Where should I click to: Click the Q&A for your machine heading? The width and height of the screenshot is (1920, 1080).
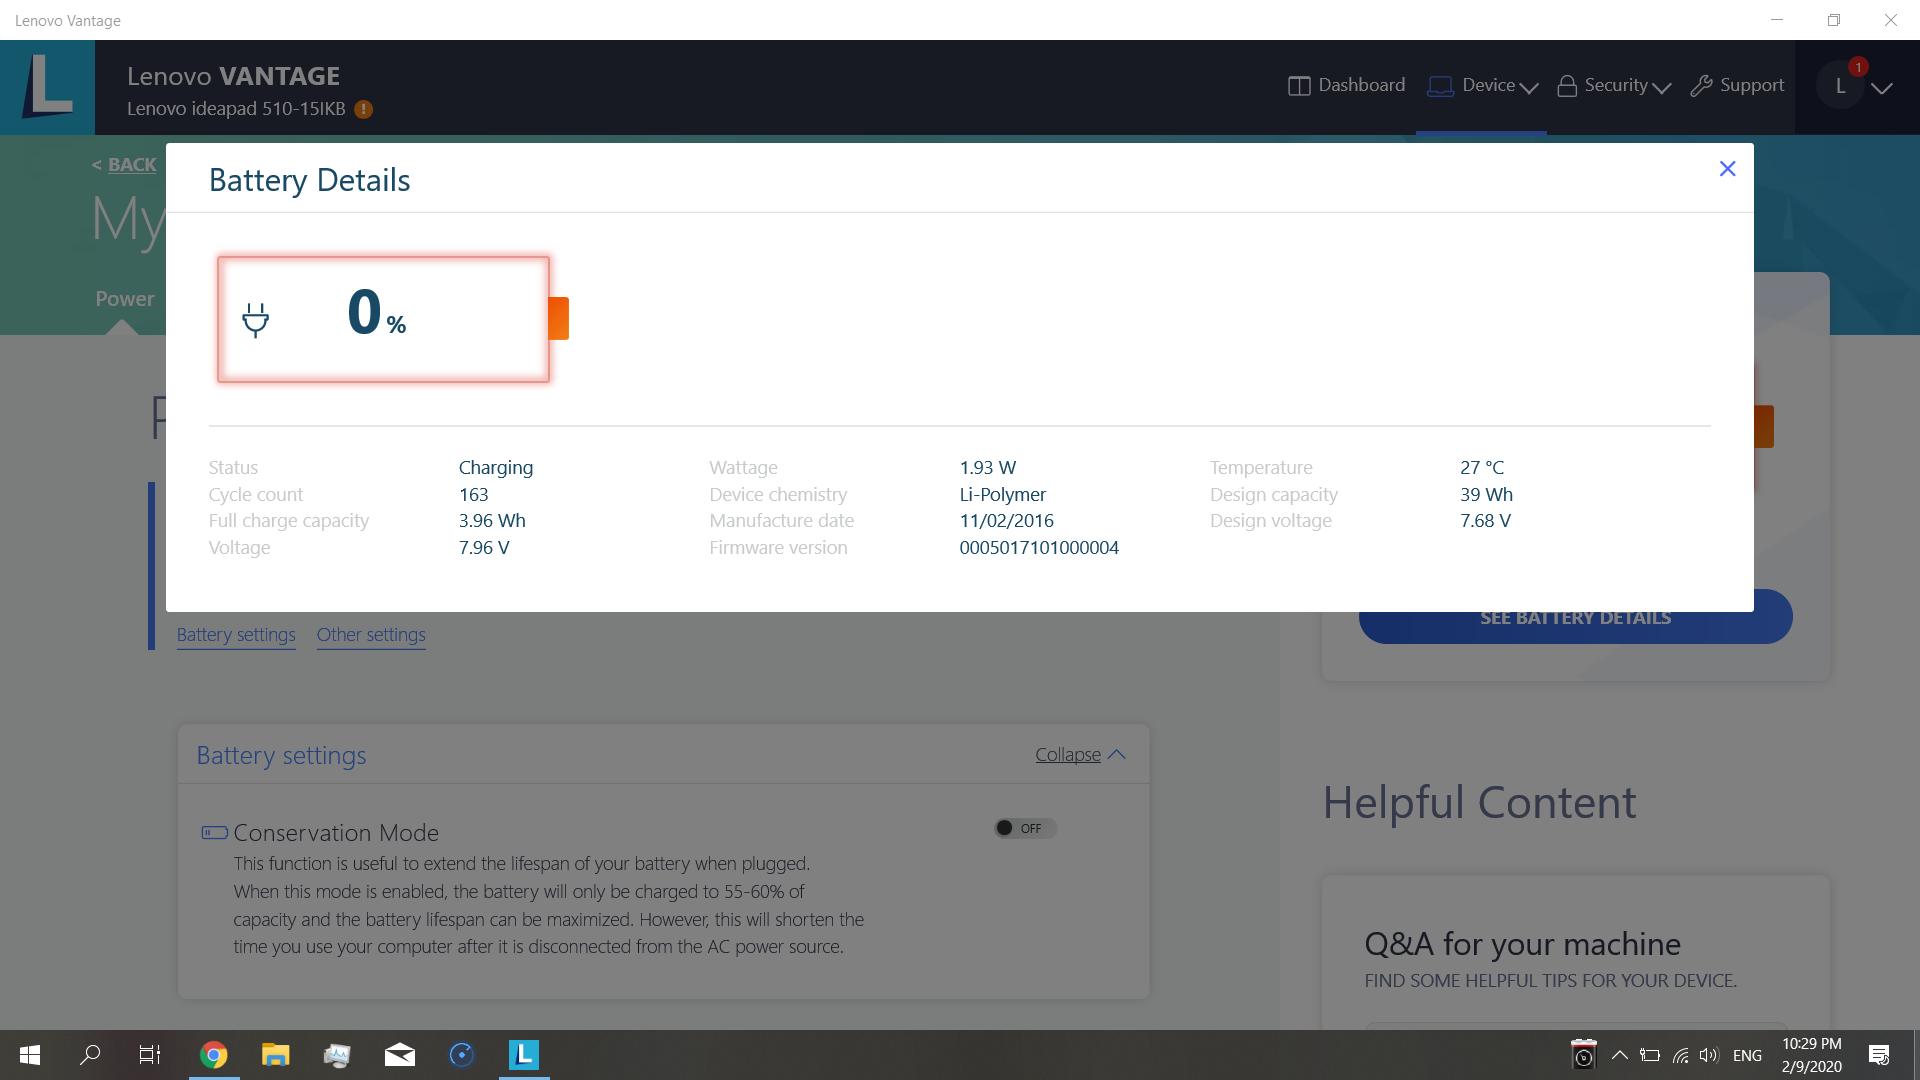click(x=1522, y=944)
